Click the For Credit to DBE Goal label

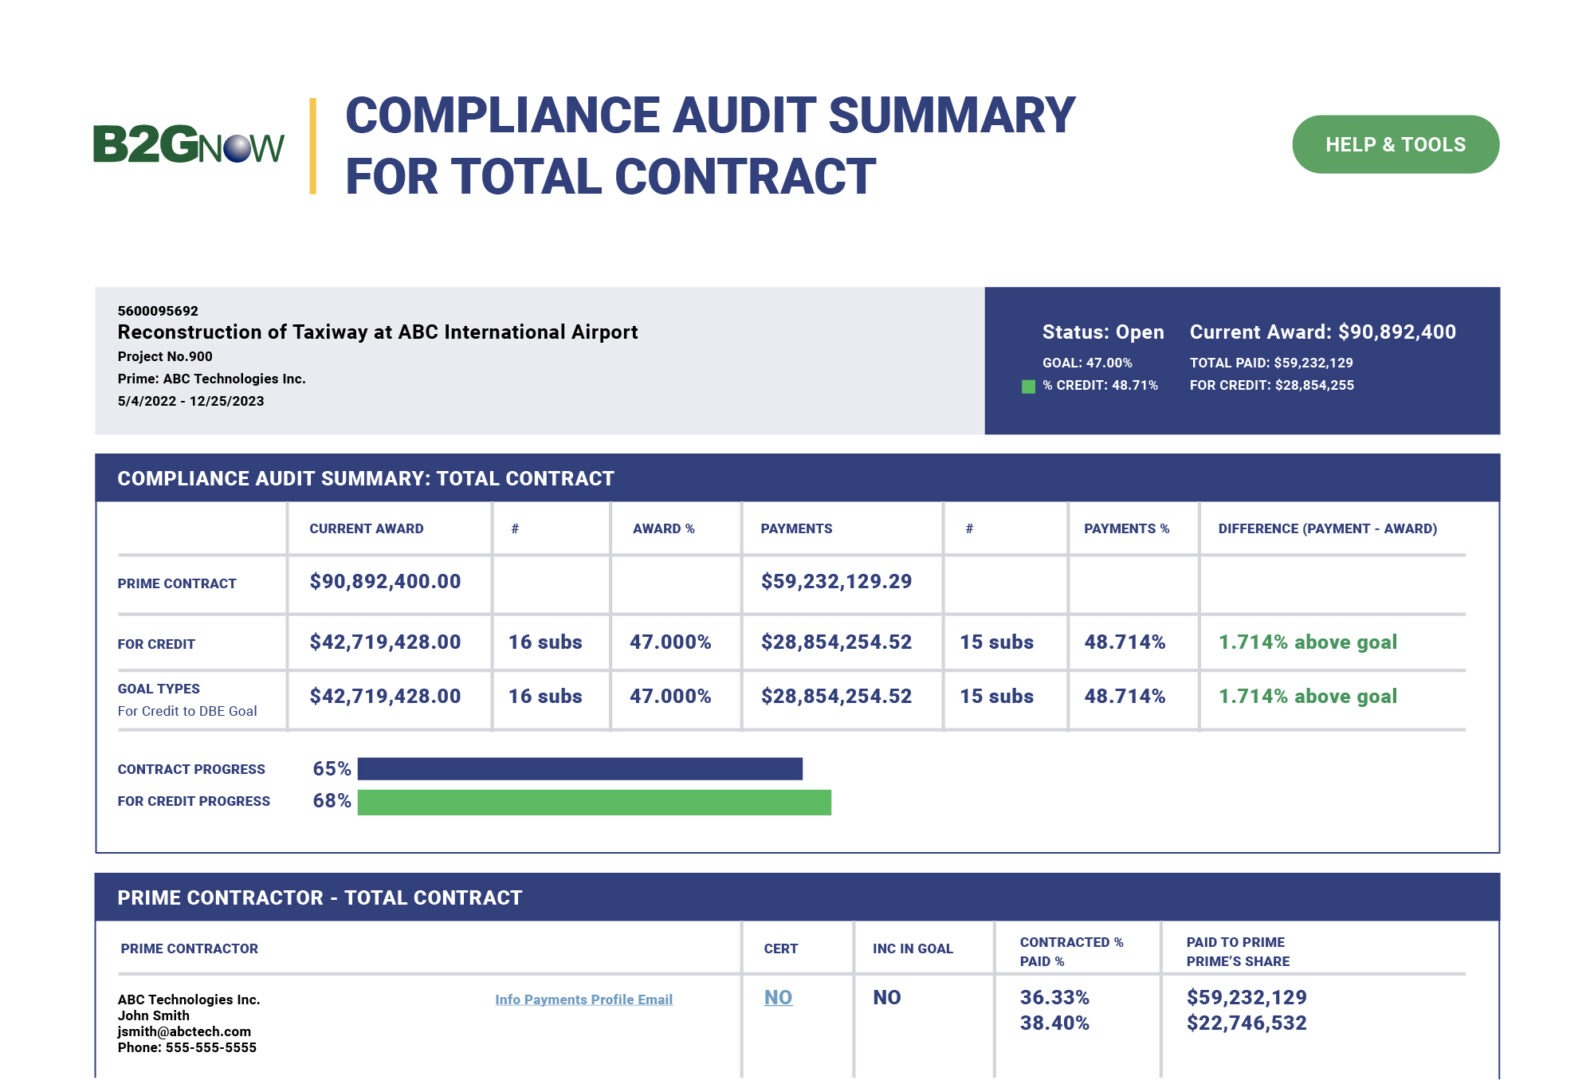click(x=187, y=711)
